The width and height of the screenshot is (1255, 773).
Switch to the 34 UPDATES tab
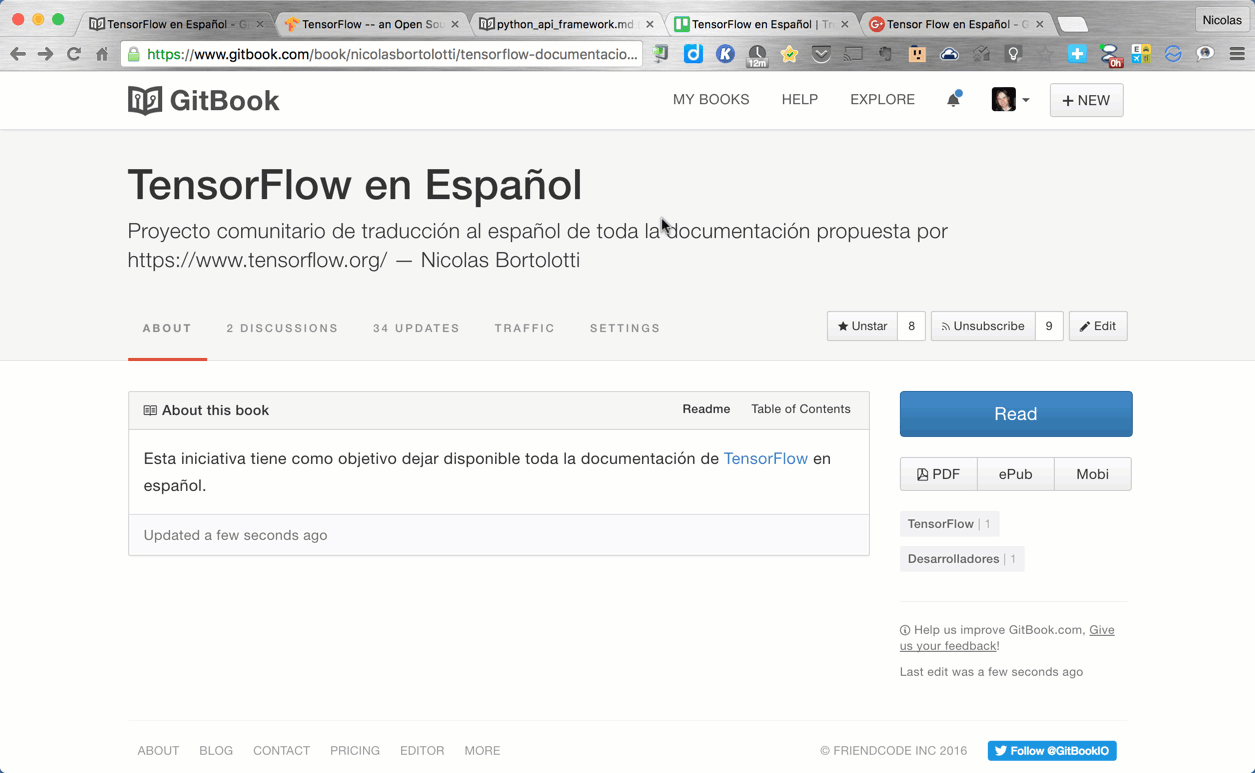416,328
